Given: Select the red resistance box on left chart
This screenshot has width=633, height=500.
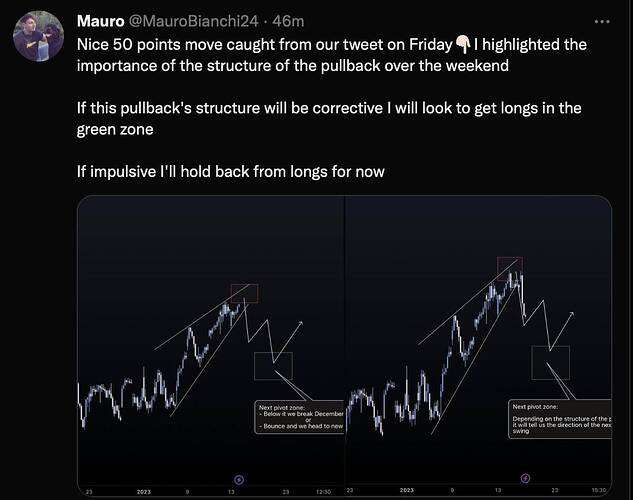Looking at the screenshot, I should click(x=245, y=293).
